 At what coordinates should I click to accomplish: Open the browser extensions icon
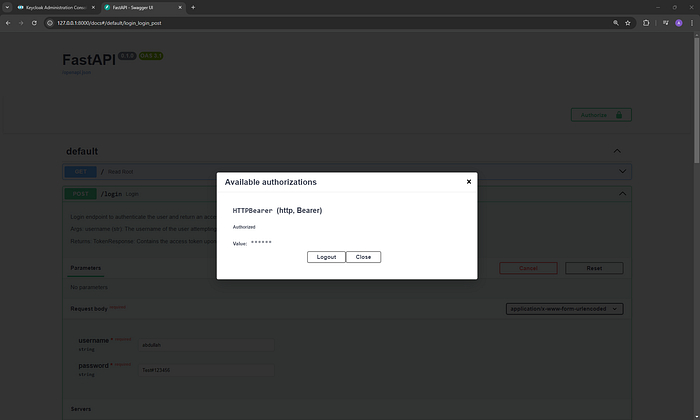(x=646, y=23)
